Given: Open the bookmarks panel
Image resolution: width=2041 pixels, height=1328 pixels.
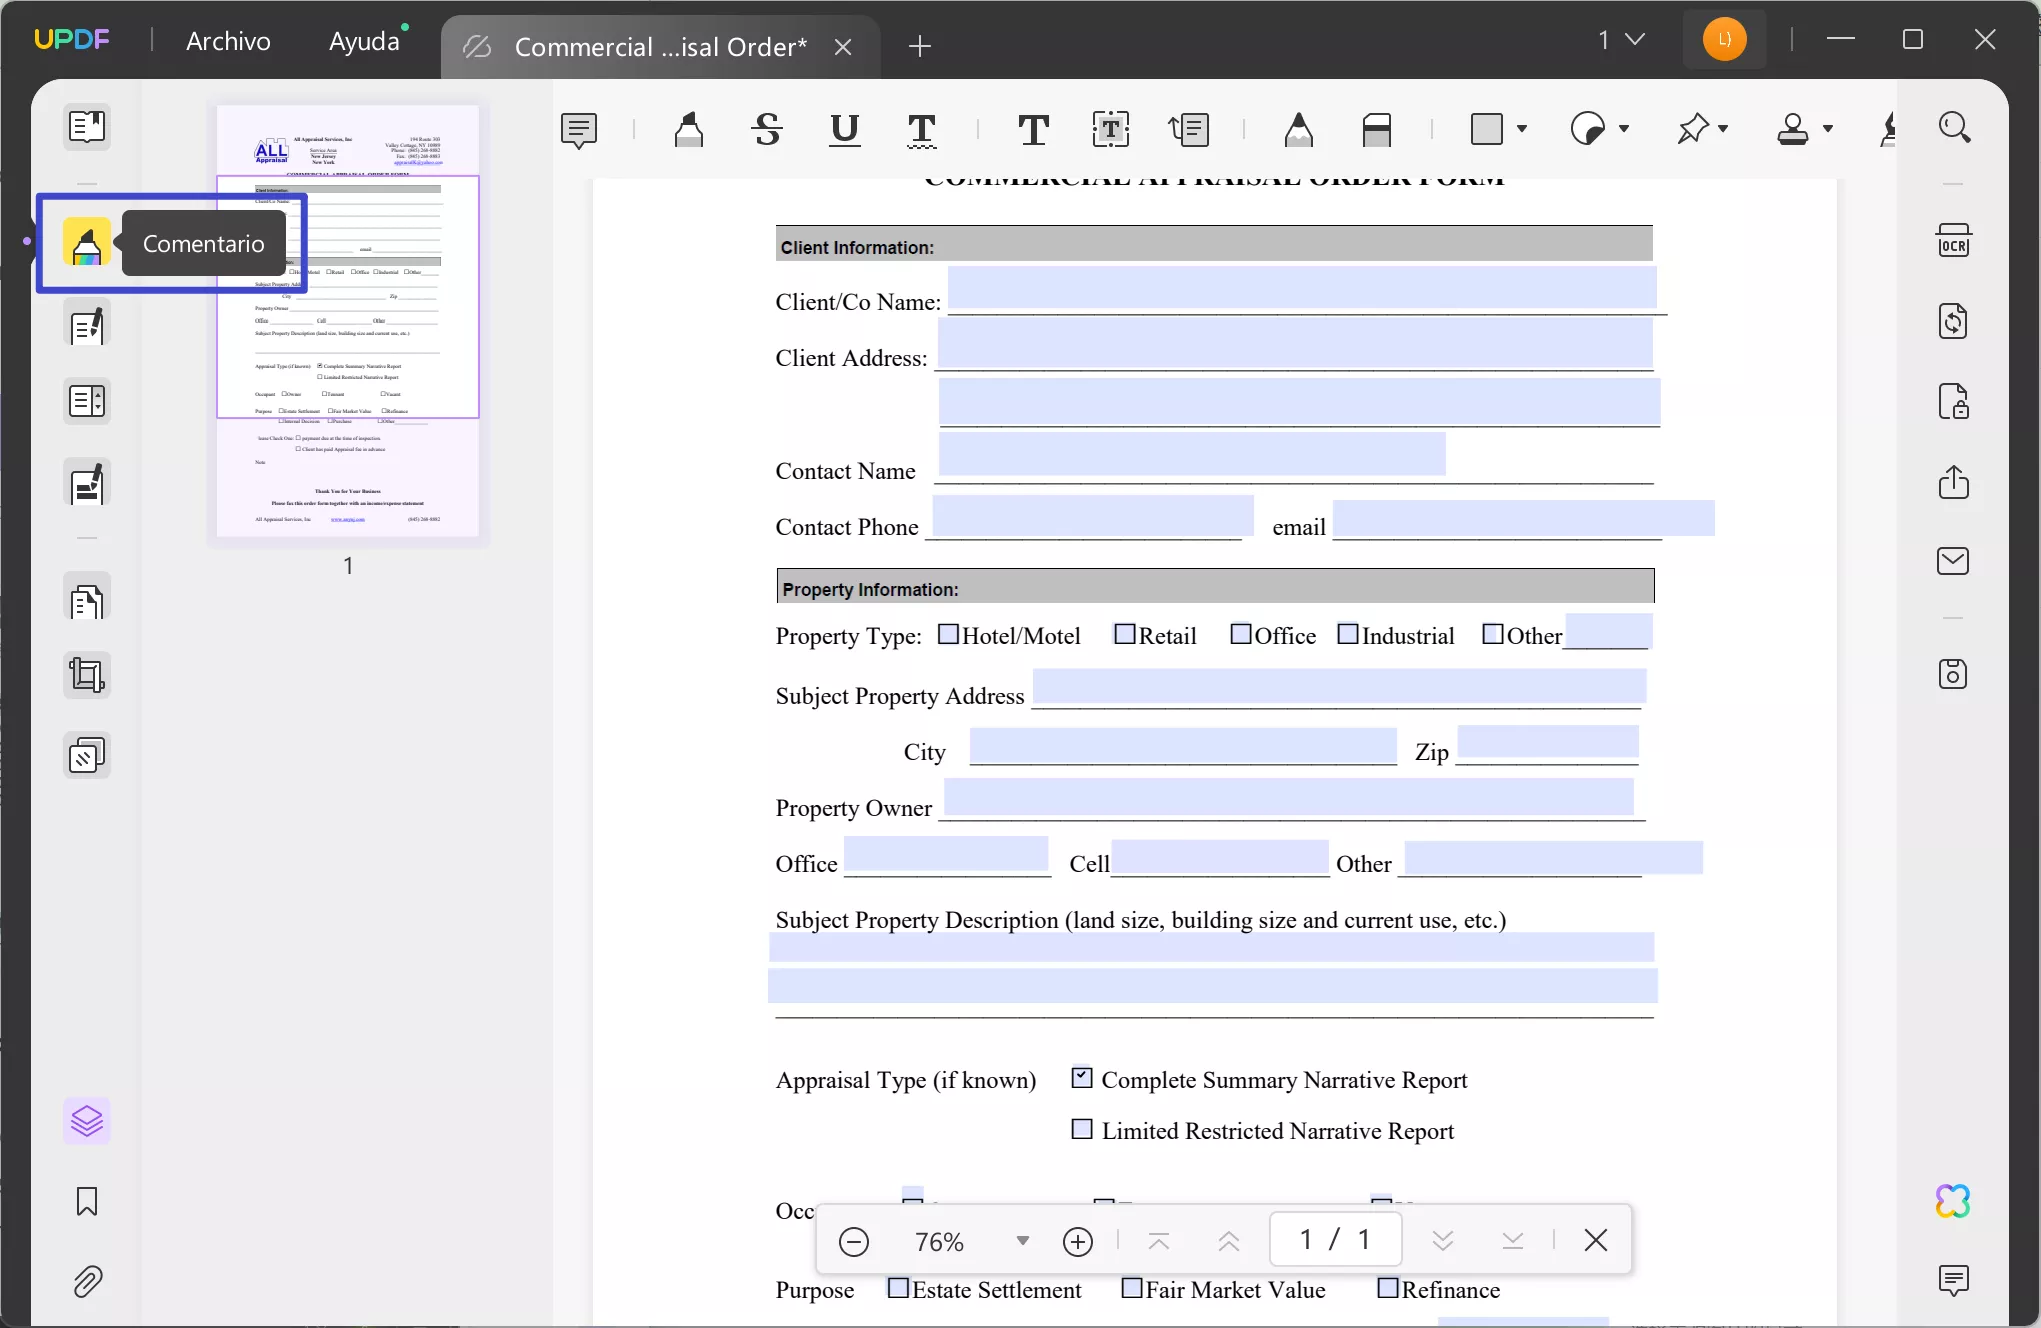Looking at the screenshot, I should [x=87, y=1201].
